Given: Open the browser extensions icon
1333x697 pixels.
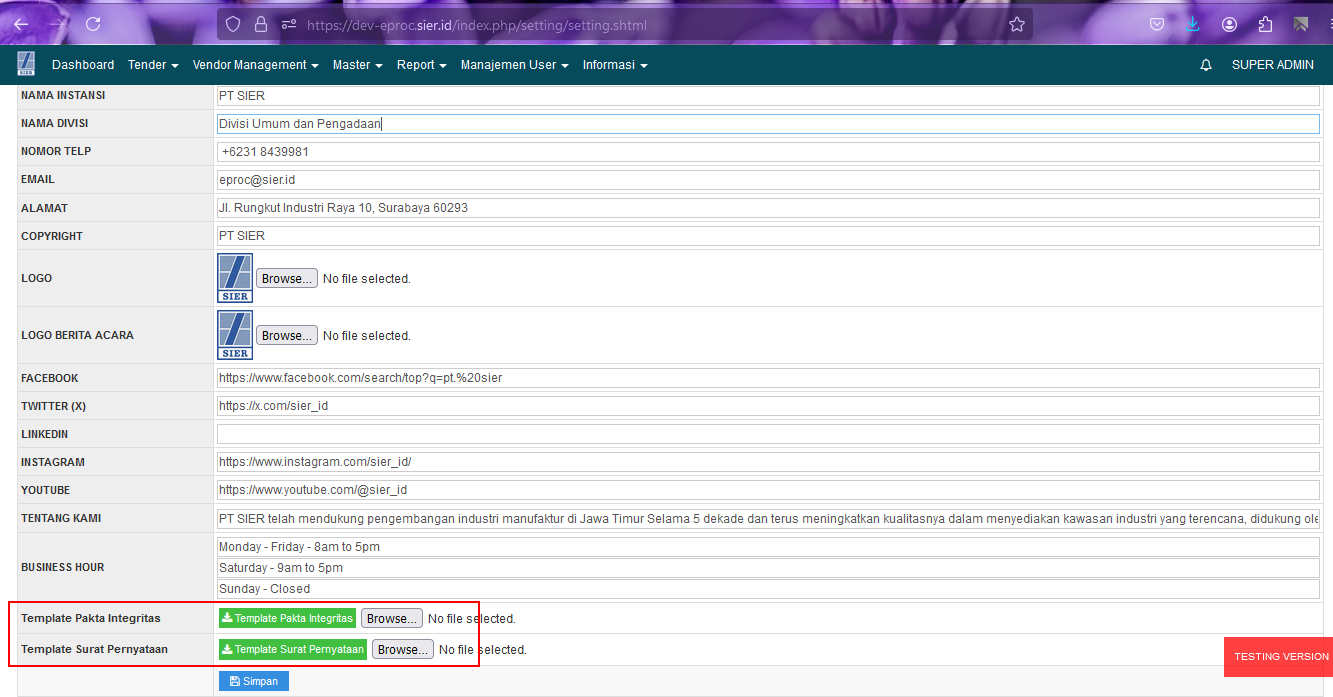Looking at the screenshot, I should pyautogui.click(x=1265, y=24).
